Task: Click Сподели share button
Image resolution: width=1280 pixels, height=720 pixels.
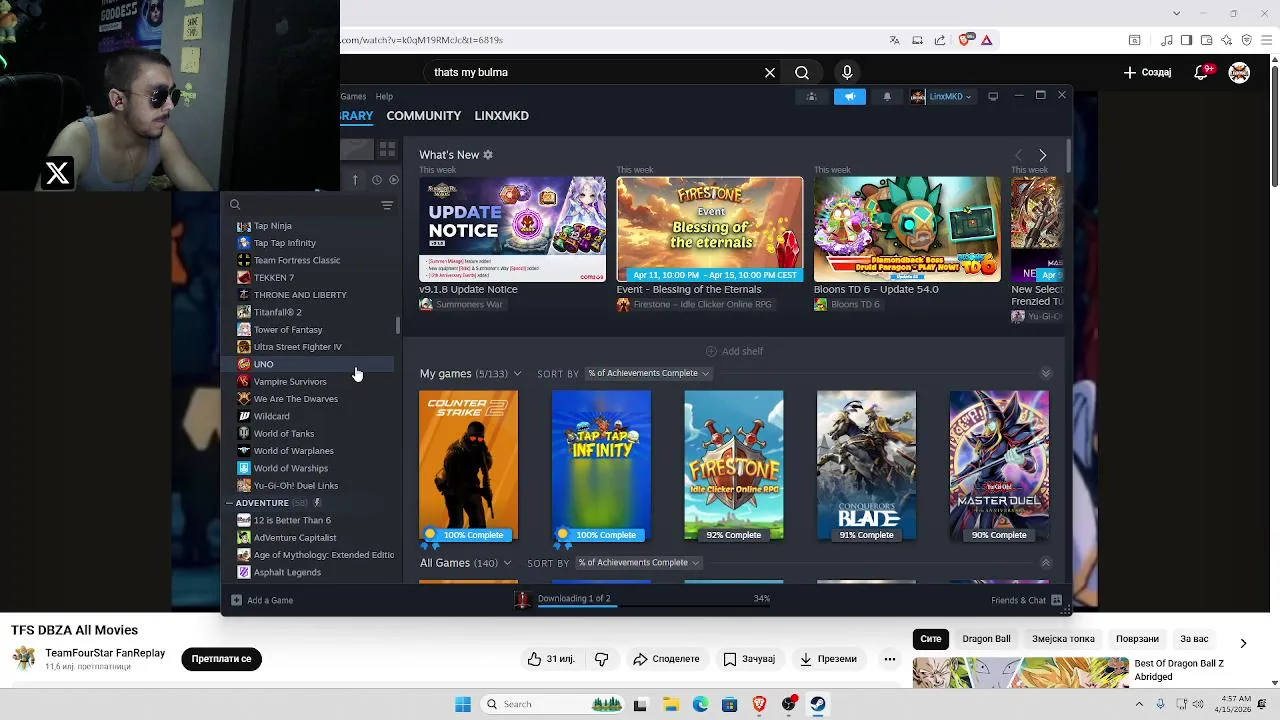Action: click(x=666, y=659)
